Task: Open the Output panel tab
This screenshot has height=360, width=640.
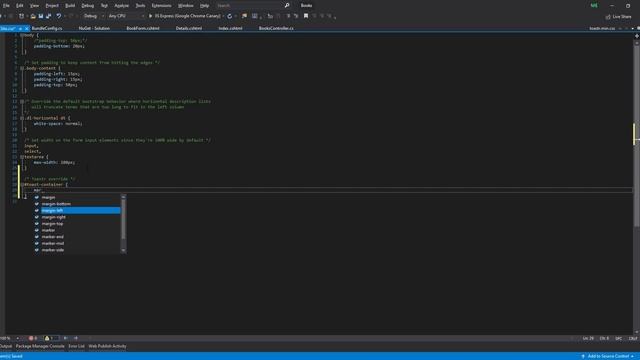Action: pos(6,347)
